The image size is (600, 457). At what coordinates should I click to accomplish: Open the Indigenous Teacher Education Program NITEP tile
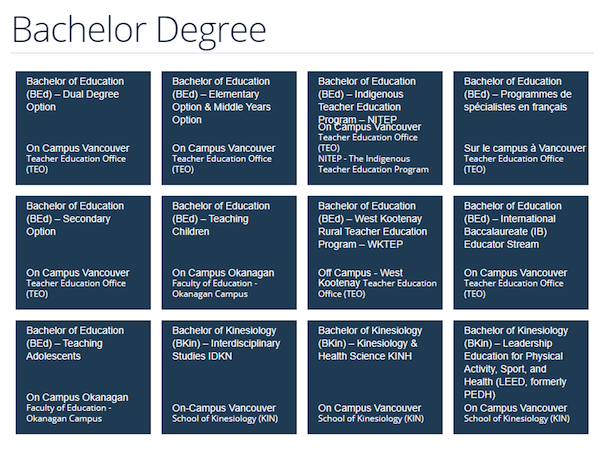[x=375, y=128]
